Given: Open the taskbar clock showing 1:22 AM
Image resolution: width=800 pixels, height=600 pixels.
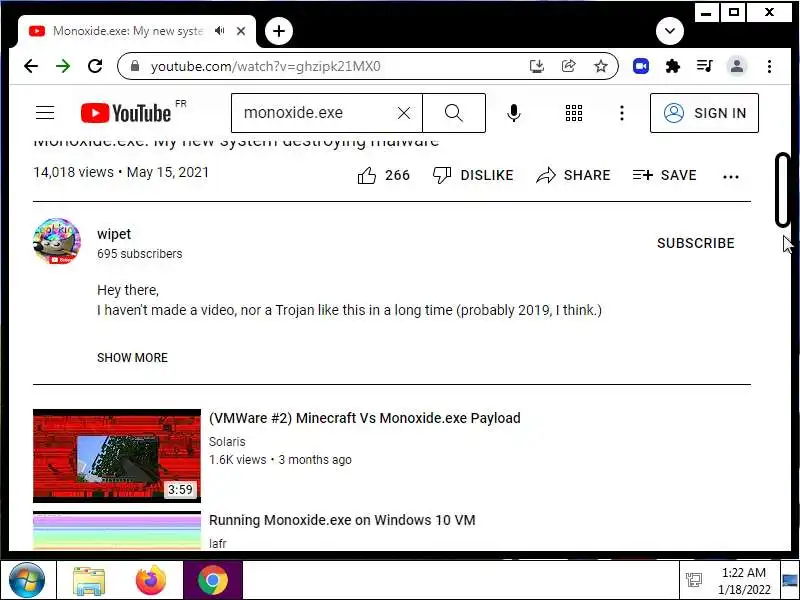Looking at the screenshot, I should (x=744, y=581).
